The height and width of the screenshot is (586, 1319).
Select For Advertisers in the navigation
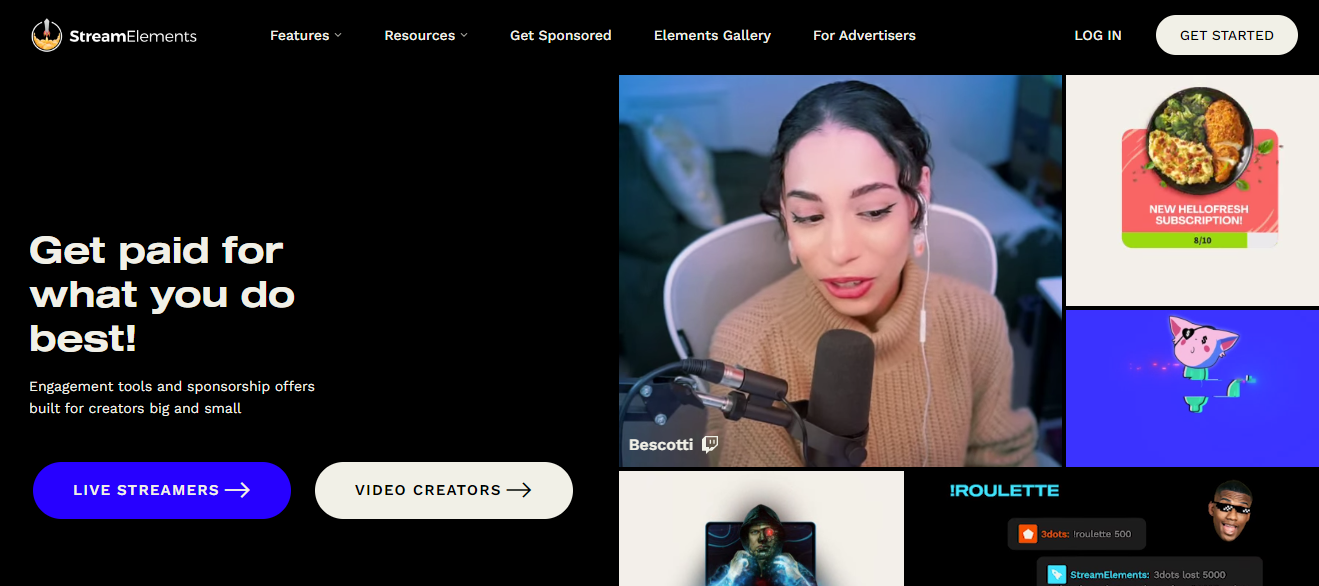click(864, 35)
